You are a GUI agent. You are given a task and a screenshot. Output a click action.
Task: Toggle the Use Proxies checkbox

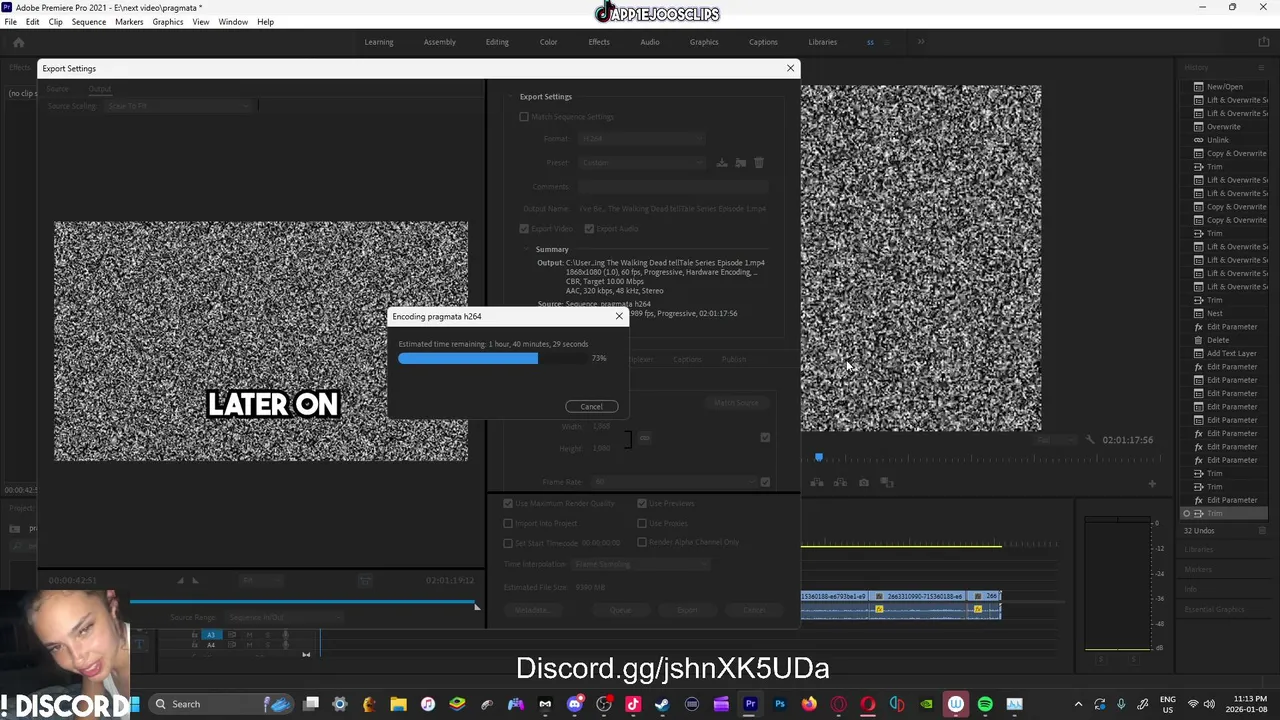pyautogui.click(x=642, y=523)
